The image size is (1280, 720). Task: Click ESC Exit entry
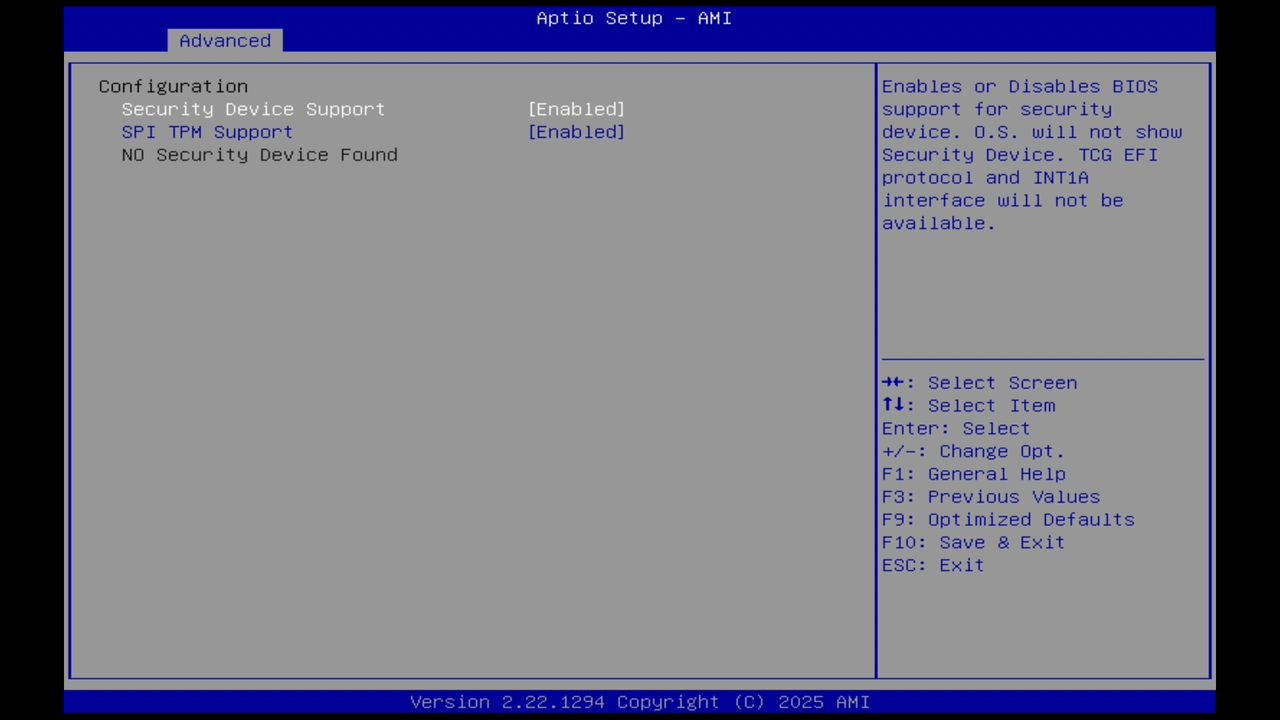pyautogui.click(x=932, y=565)
